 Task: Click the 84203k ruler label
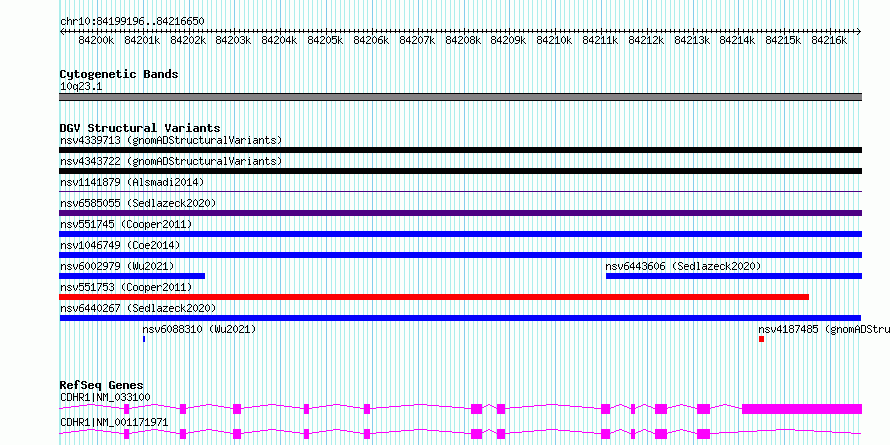(234, 40)
